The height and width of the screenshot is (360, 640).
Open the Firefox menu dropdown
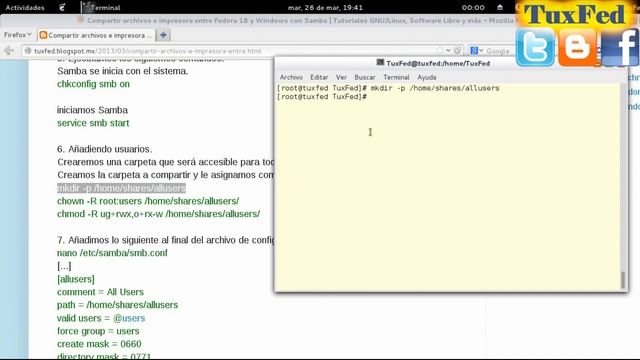coord(17,35)
